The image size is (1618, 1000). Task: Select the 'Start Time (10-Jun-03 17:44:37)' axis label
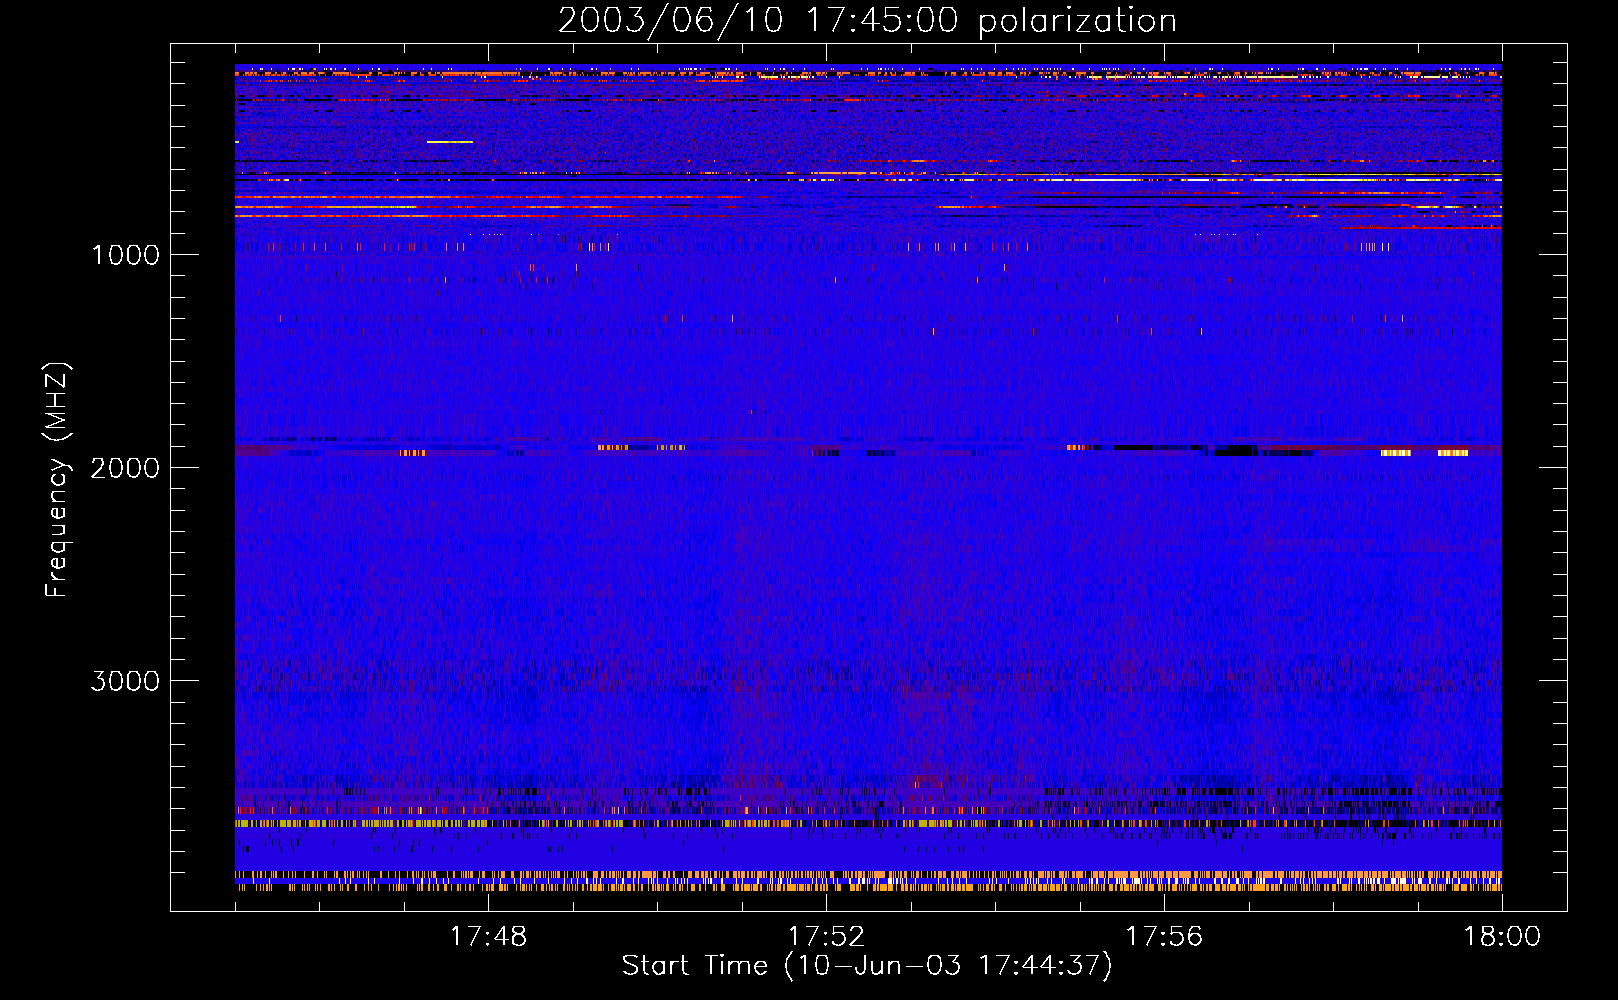pos(867,966)
